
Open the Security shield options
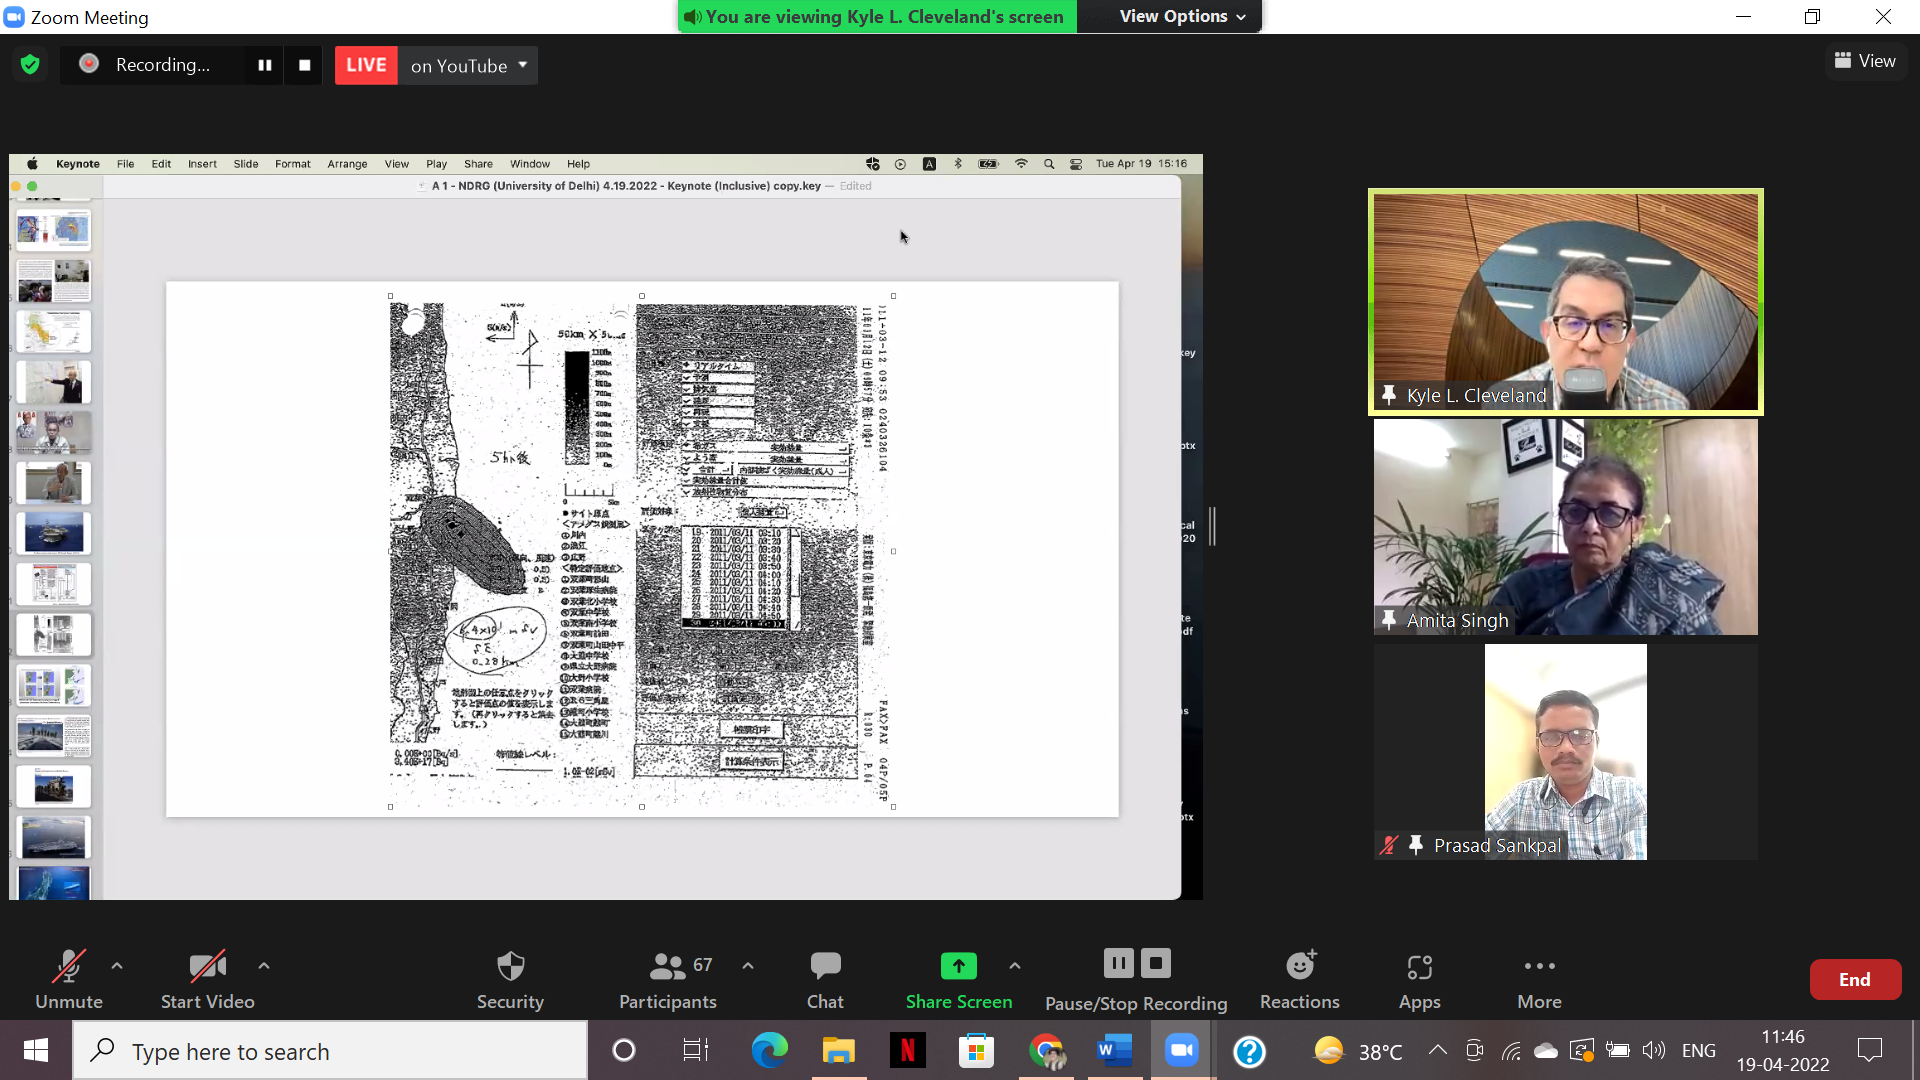tap(510, 978)
